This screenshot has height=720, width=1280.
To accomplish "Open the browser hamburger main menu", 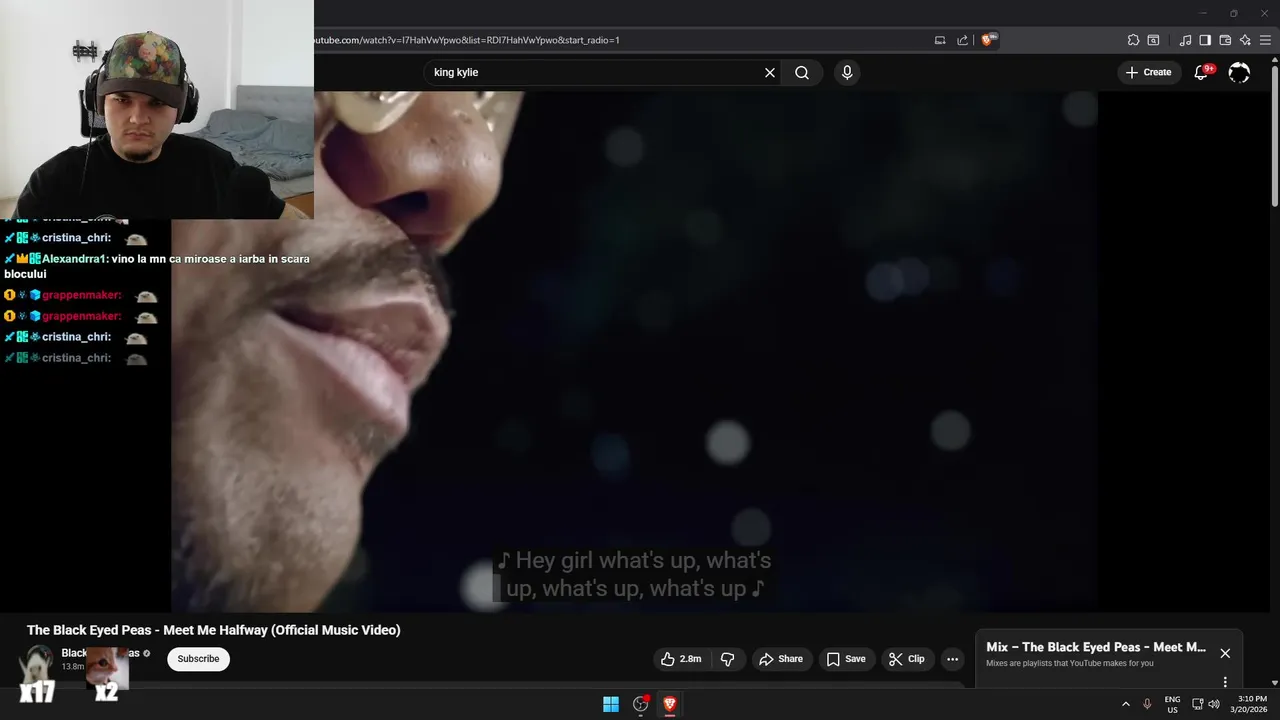I will (1265, 40).
